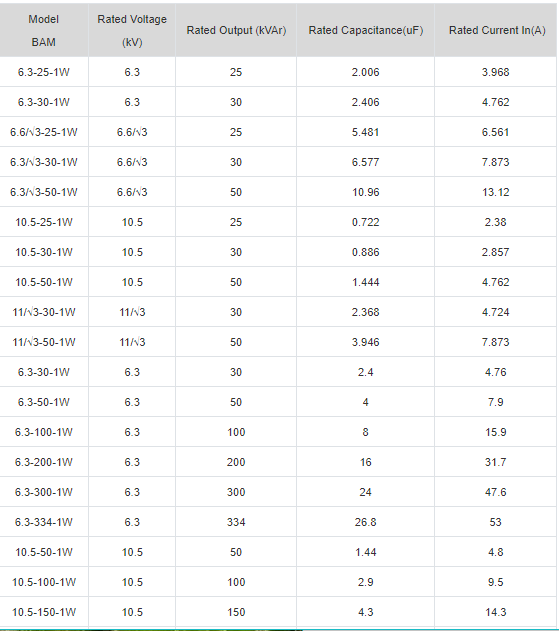The height and width of the screenshot is (631, 559).
Task: Click the Rated Output (kVAr) header
Action: [236, 31]
